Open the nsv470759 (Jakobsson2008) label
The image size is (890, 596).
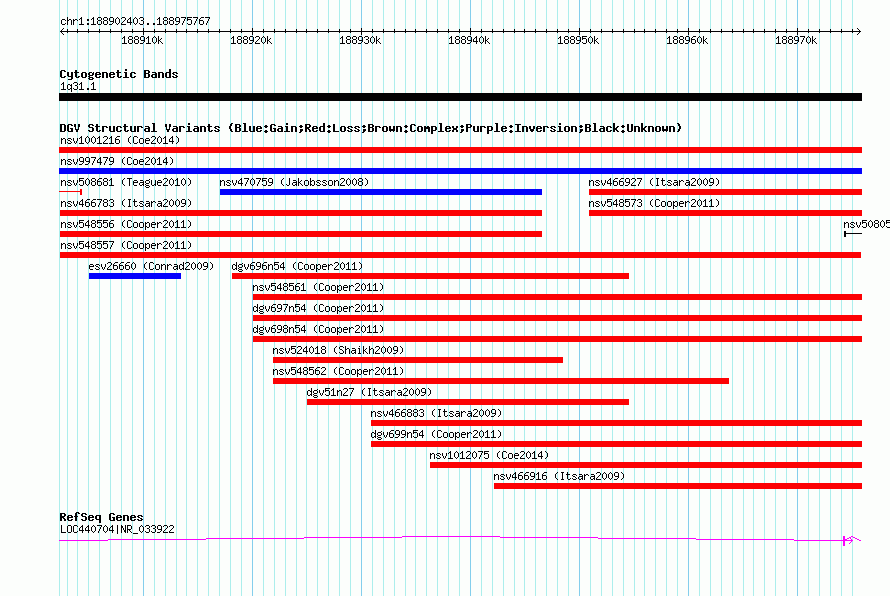[x=294, y=182]
